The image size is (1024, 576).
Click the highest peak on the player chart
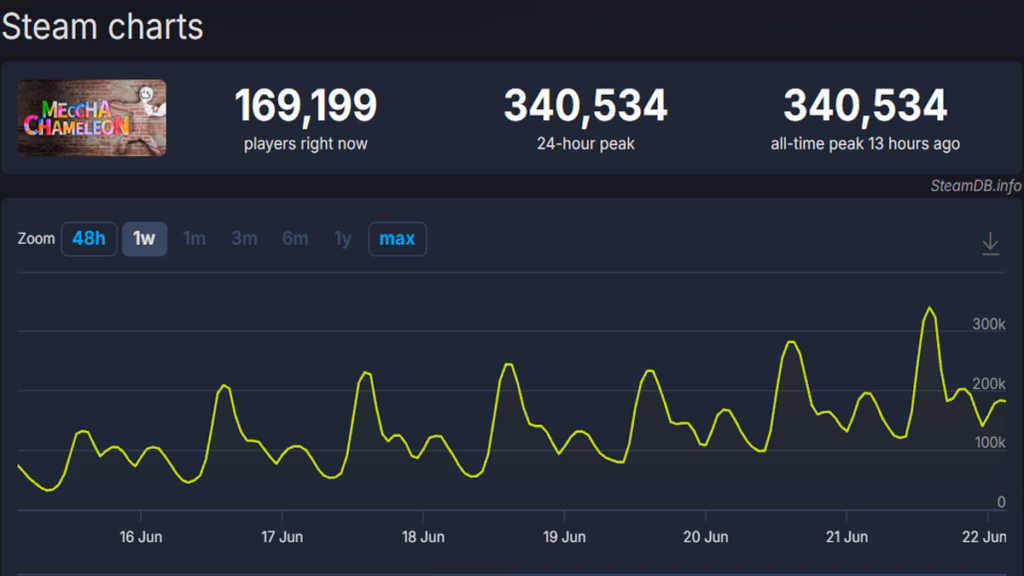(x=929, y=308)
